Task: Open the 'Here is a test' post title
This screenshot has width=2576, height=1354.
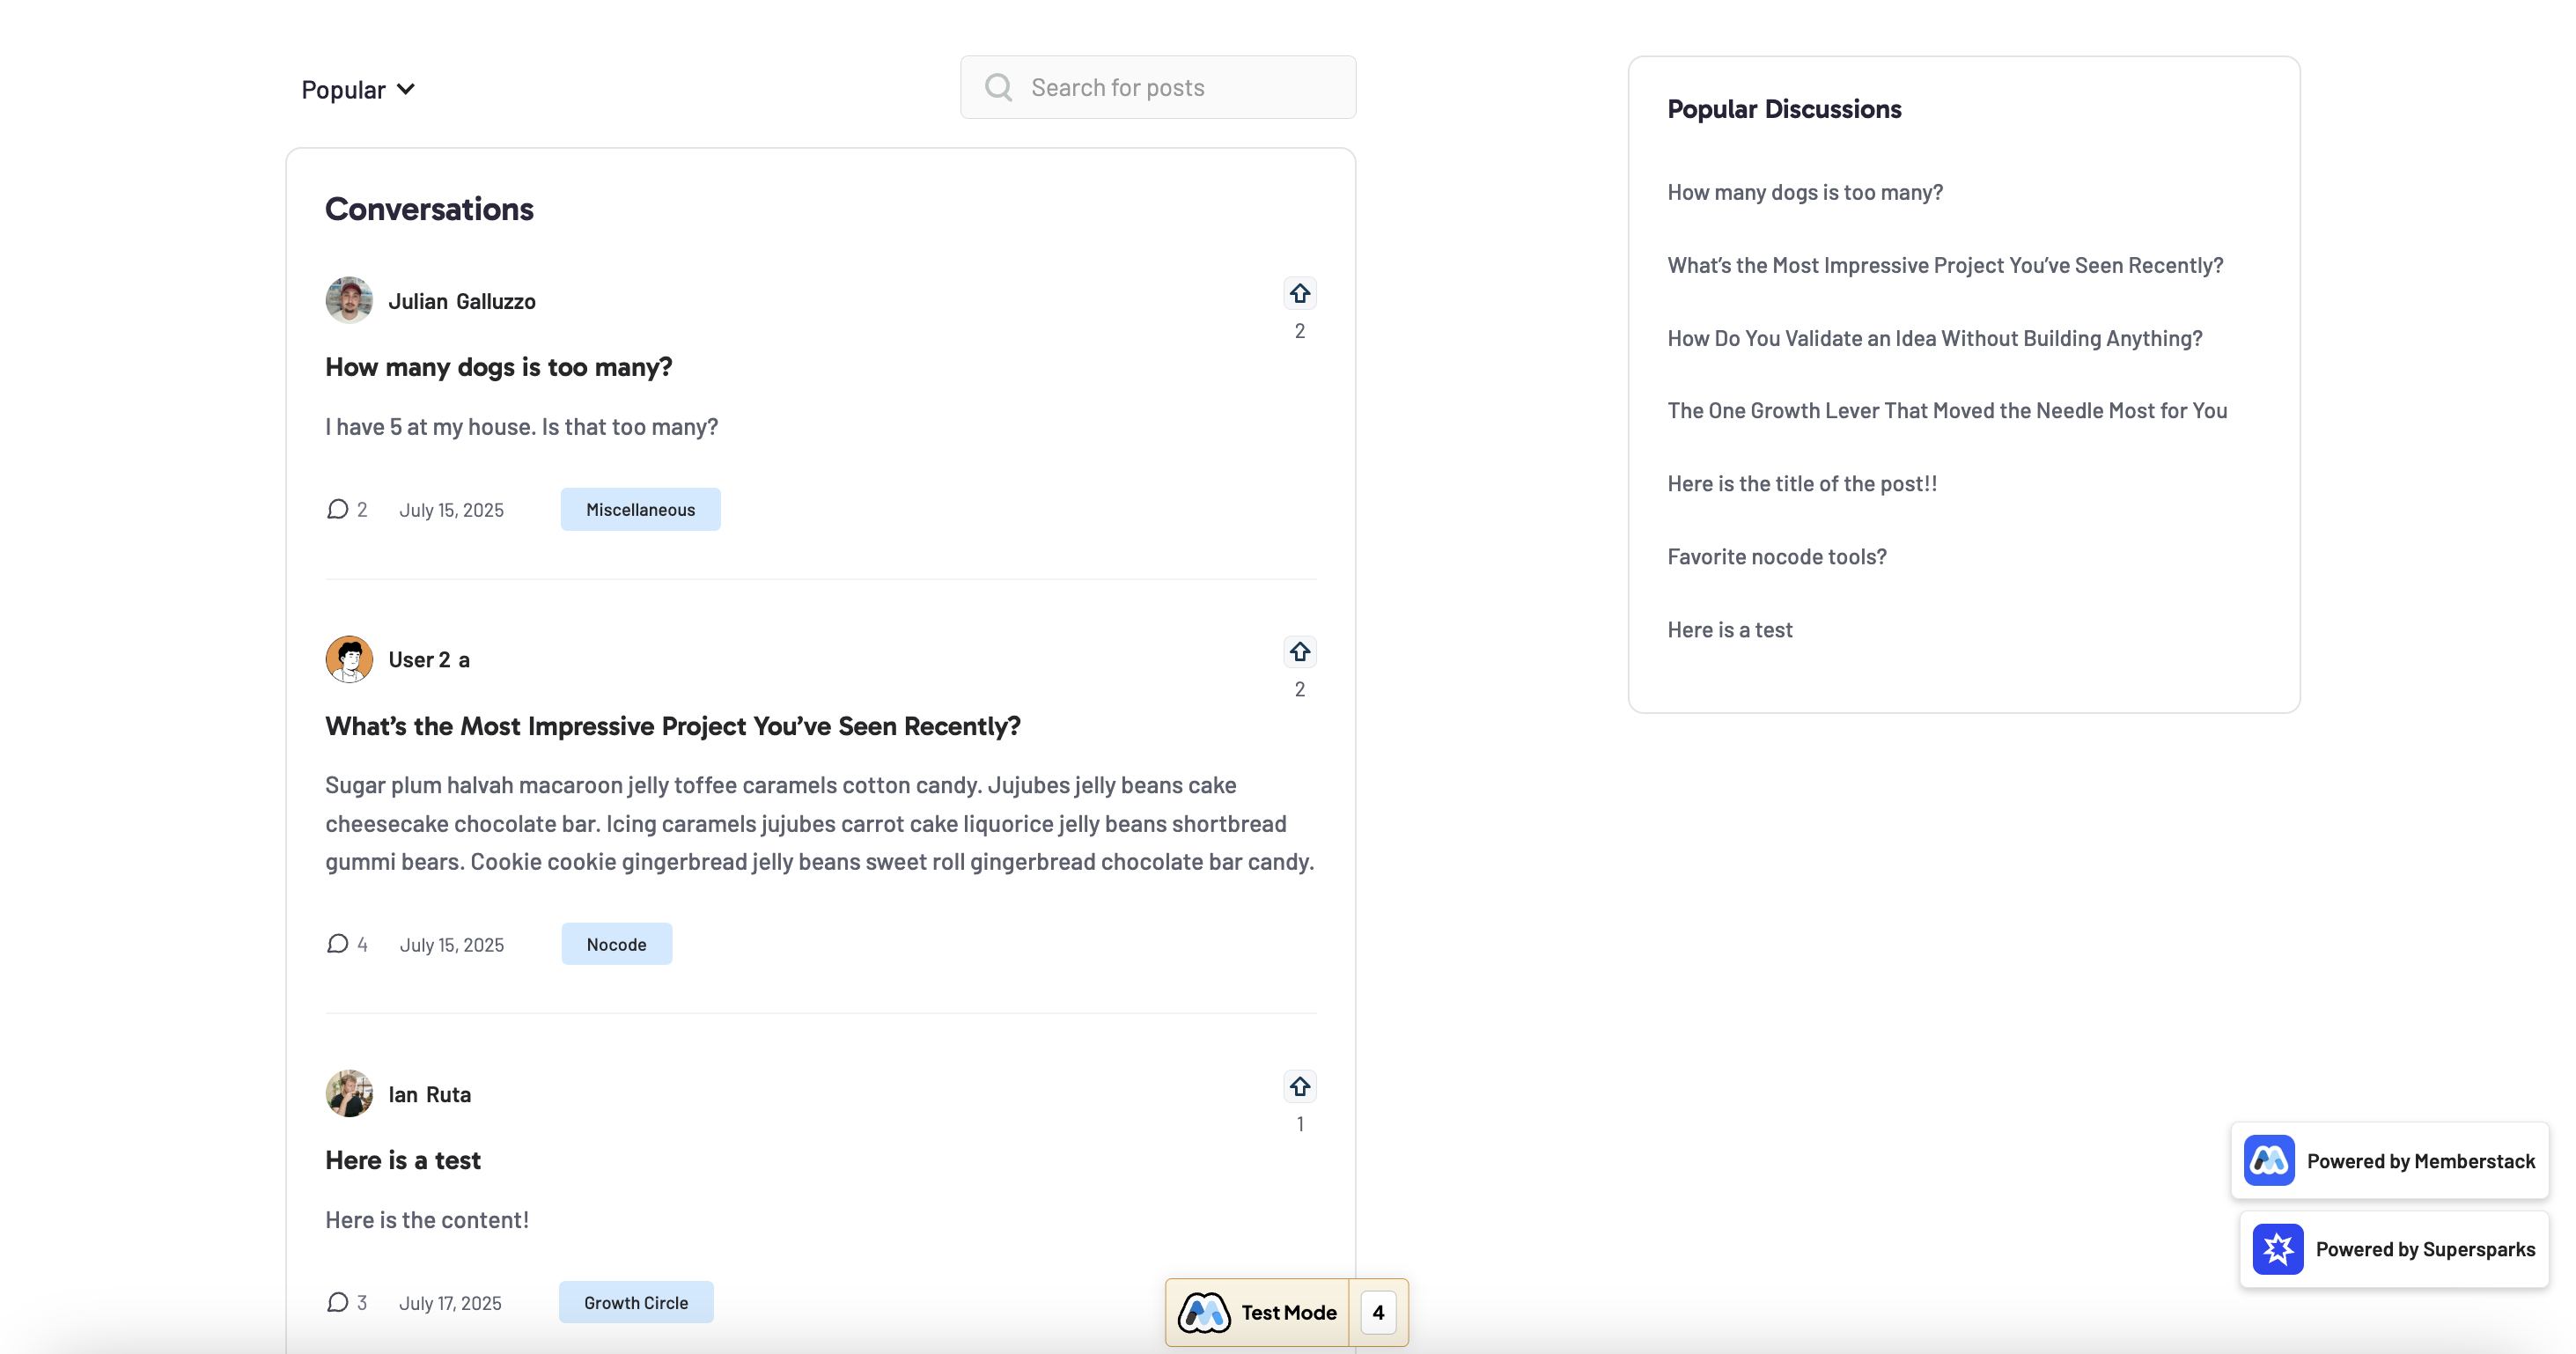Action: pyautogui.click(x=403, y=1160)
